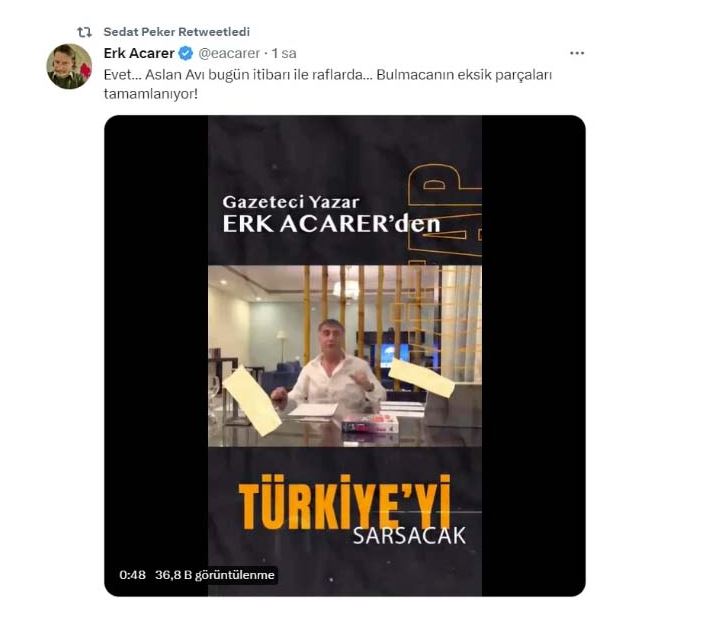Click the blue verified badge beside Erk Acarer
The image size is (704, 624).
pos(186,53)
